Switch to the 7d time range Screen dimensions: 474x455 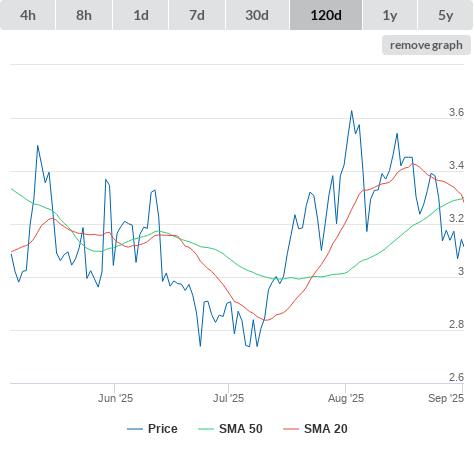click(197, 15)
